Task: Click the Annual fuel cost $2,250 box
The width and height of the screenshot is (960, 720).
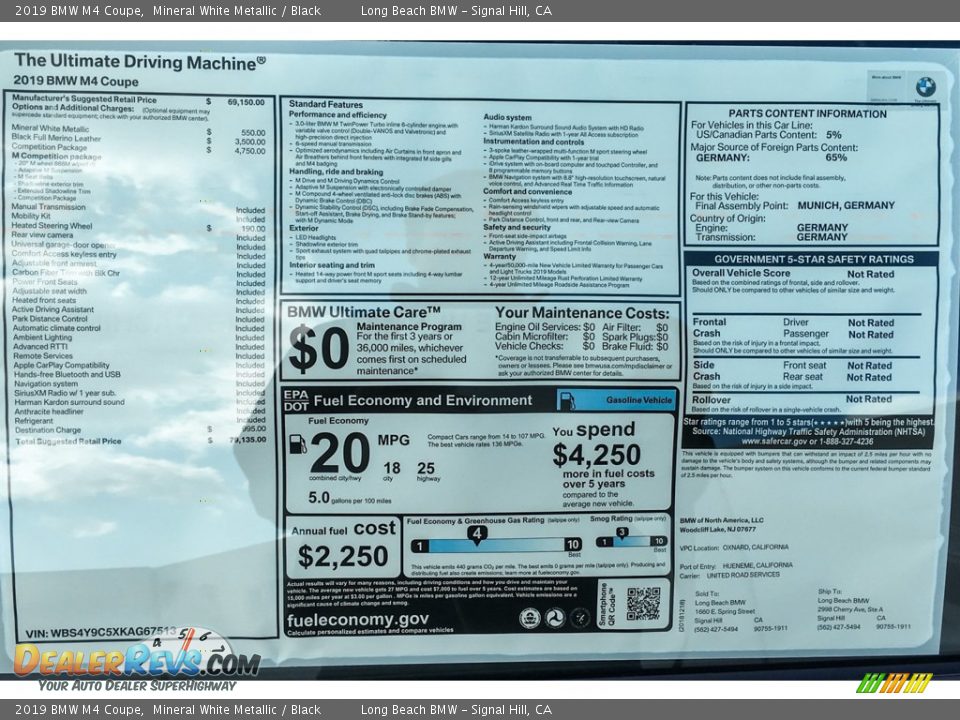Action: coord(343,546)
